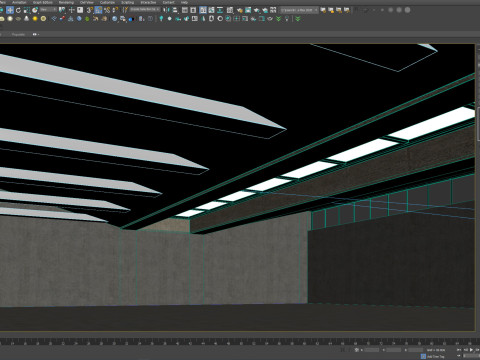Open the Scripting menu
Image resolution: width=480 pixels, height=360 pixels.
pyautogui.click(x=127, y=2)
